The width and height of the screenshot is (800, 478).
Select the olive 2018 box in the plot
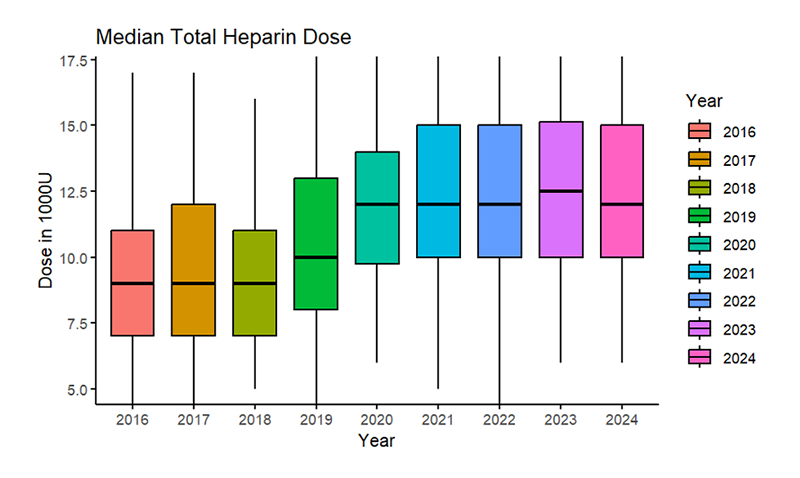pyautogui.click(x=255, y=283)
